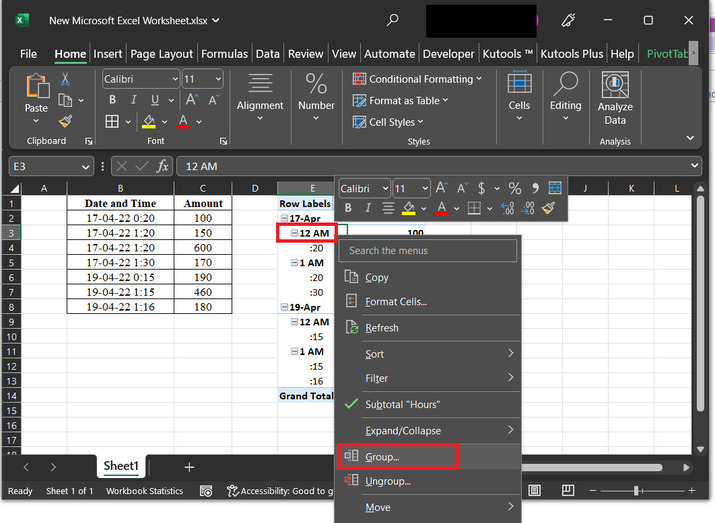Switch to the Insert ribbon tab

click(108, 54)
